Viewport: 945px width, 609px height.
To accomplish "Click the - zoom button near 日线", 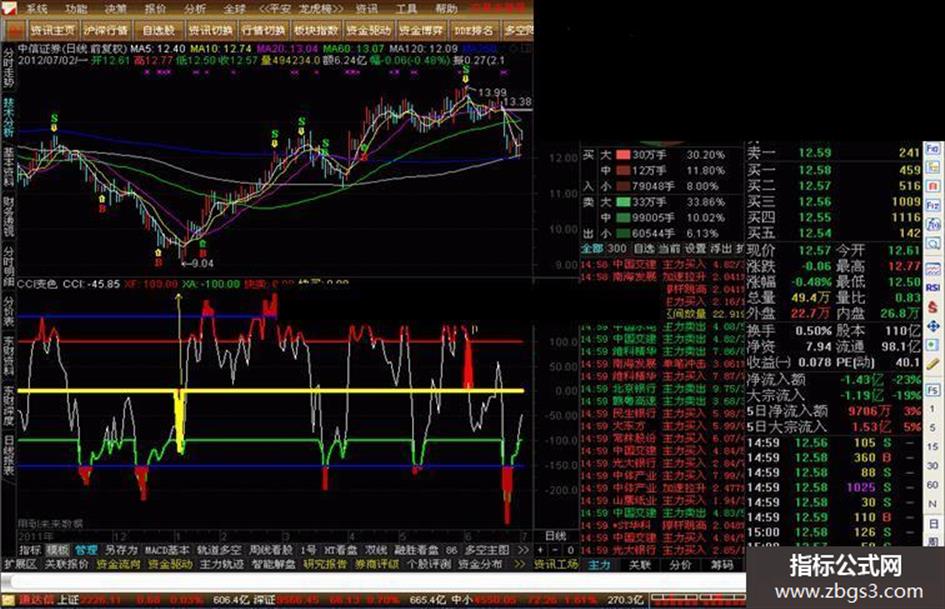I will (x=556, y=550).
